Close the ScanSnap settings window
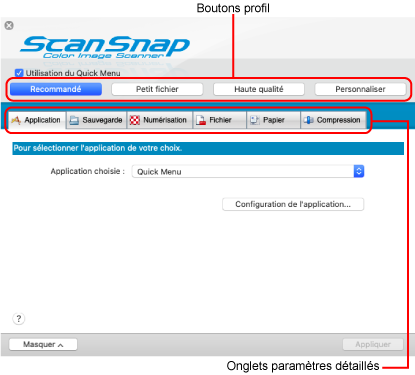415x375 pixels. [x=9, y=25]
